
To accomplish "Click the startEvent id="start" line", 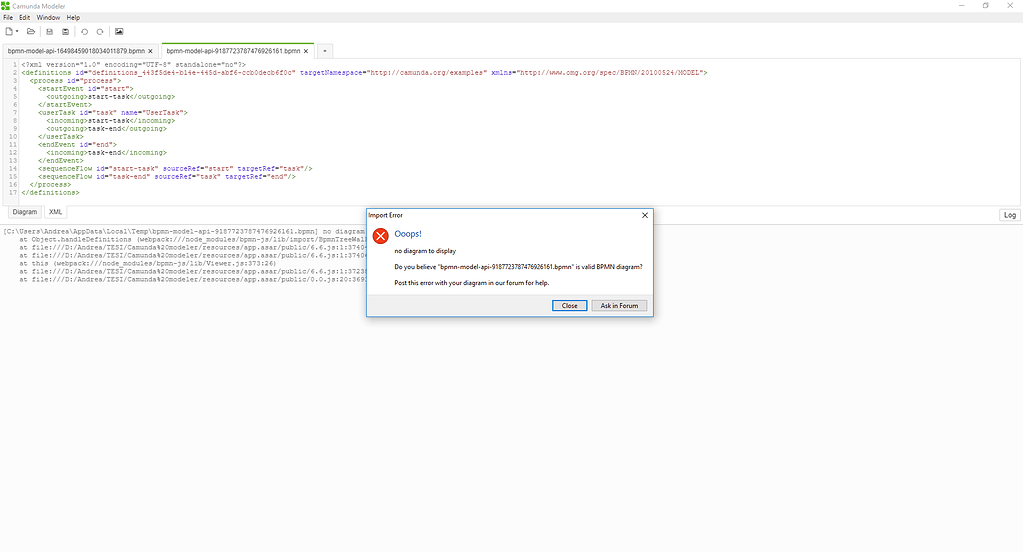I will [x=85, y=89].
